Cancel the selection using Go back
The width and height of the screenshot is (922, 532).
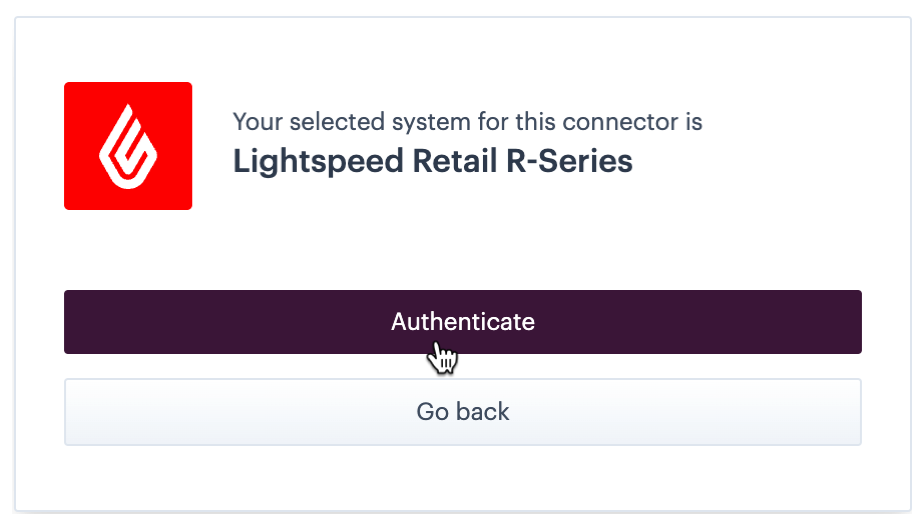click(462, 412)
